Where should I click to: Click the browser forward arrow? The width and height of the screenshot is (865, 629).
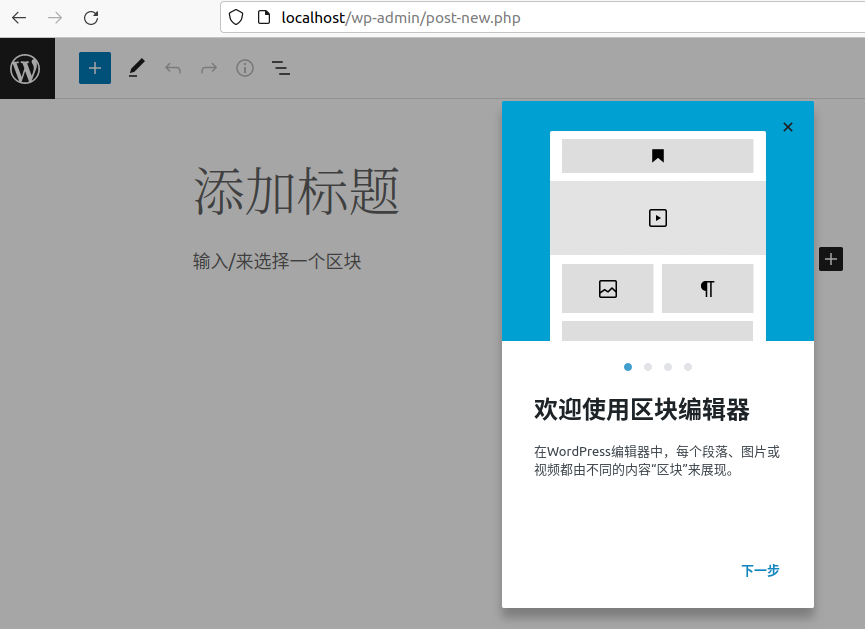pos(55,18)
